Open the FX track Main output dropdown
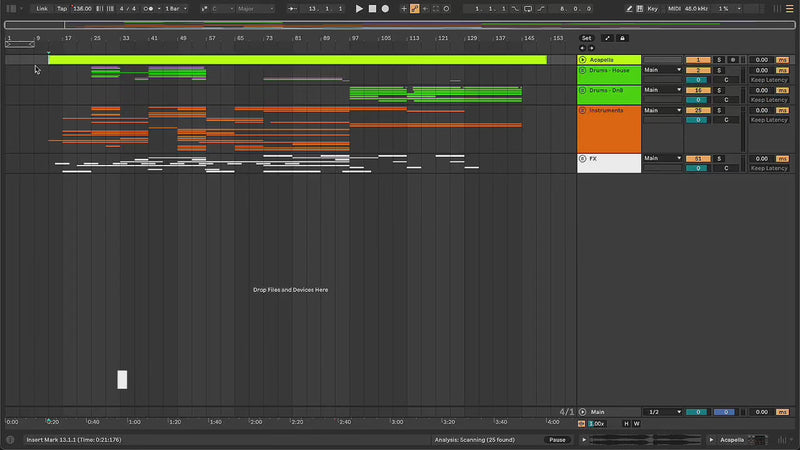This screenshot has height=450, width=800. coord(662,158)
